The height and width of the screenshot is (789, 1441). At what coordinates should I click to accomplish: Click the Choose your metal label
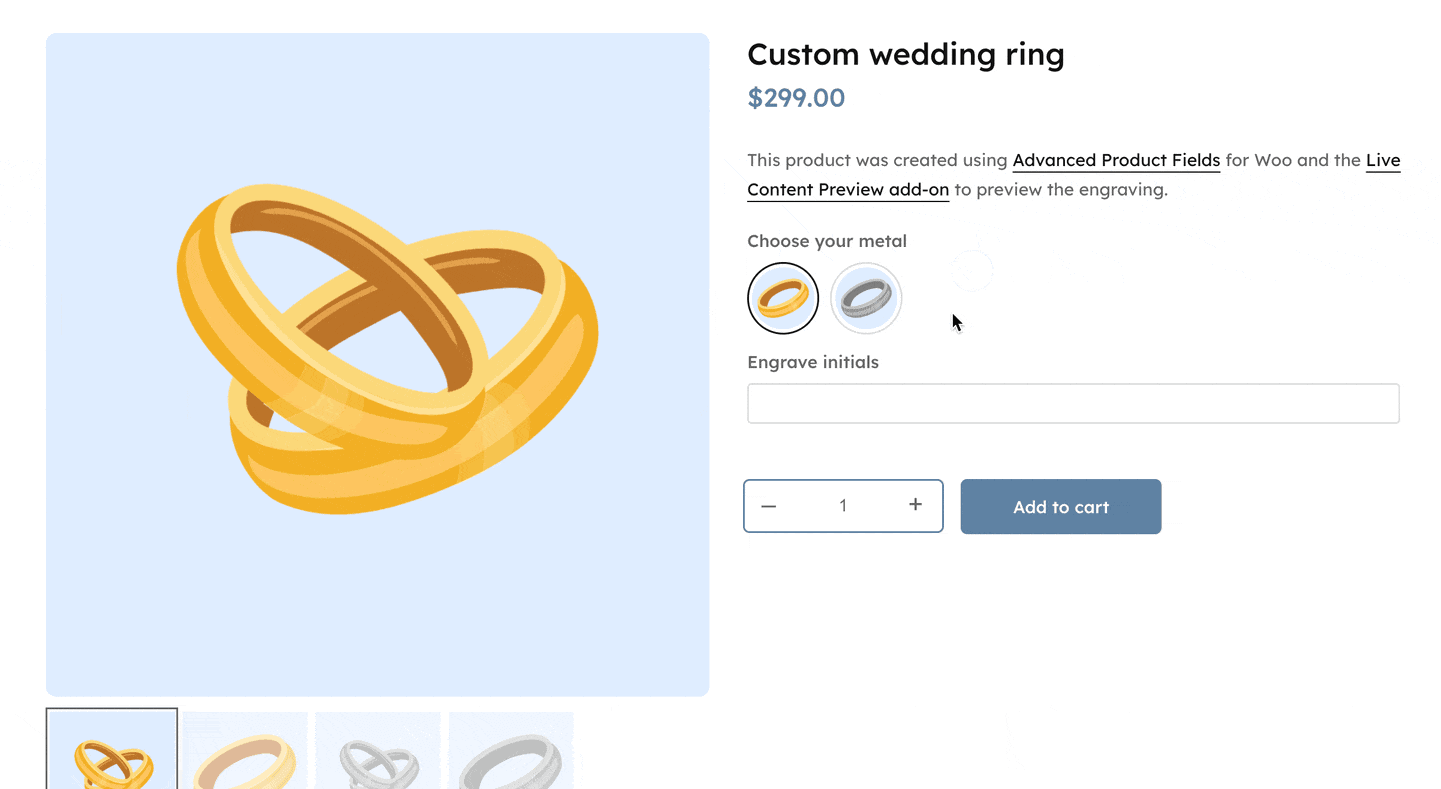point(827,241)
